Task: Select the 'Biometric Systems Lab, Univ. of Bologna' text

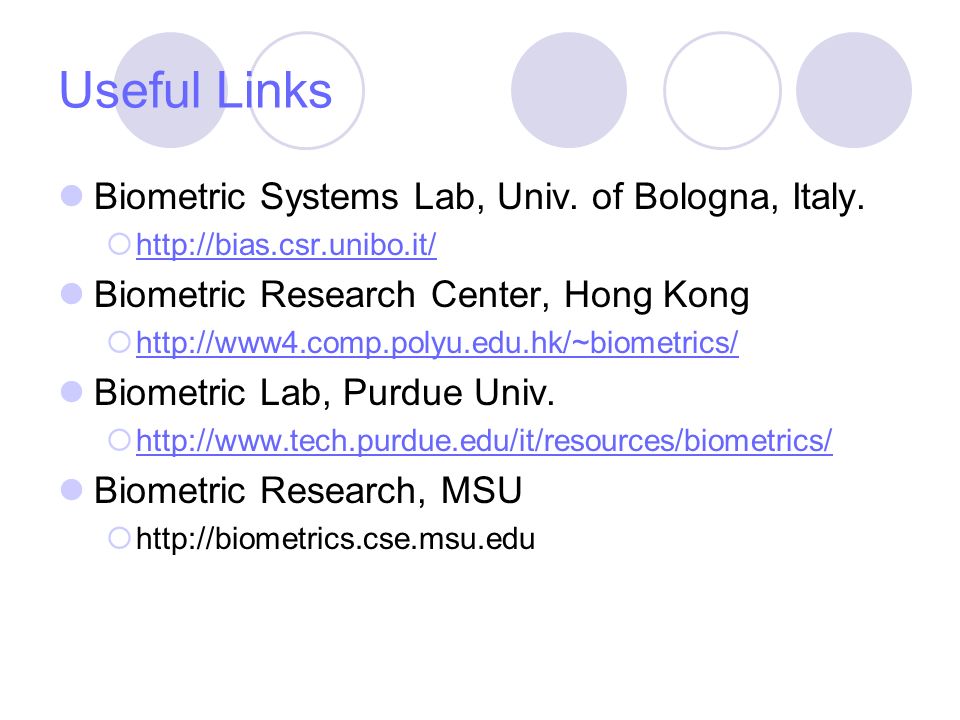Action: [x=432, y=197]
